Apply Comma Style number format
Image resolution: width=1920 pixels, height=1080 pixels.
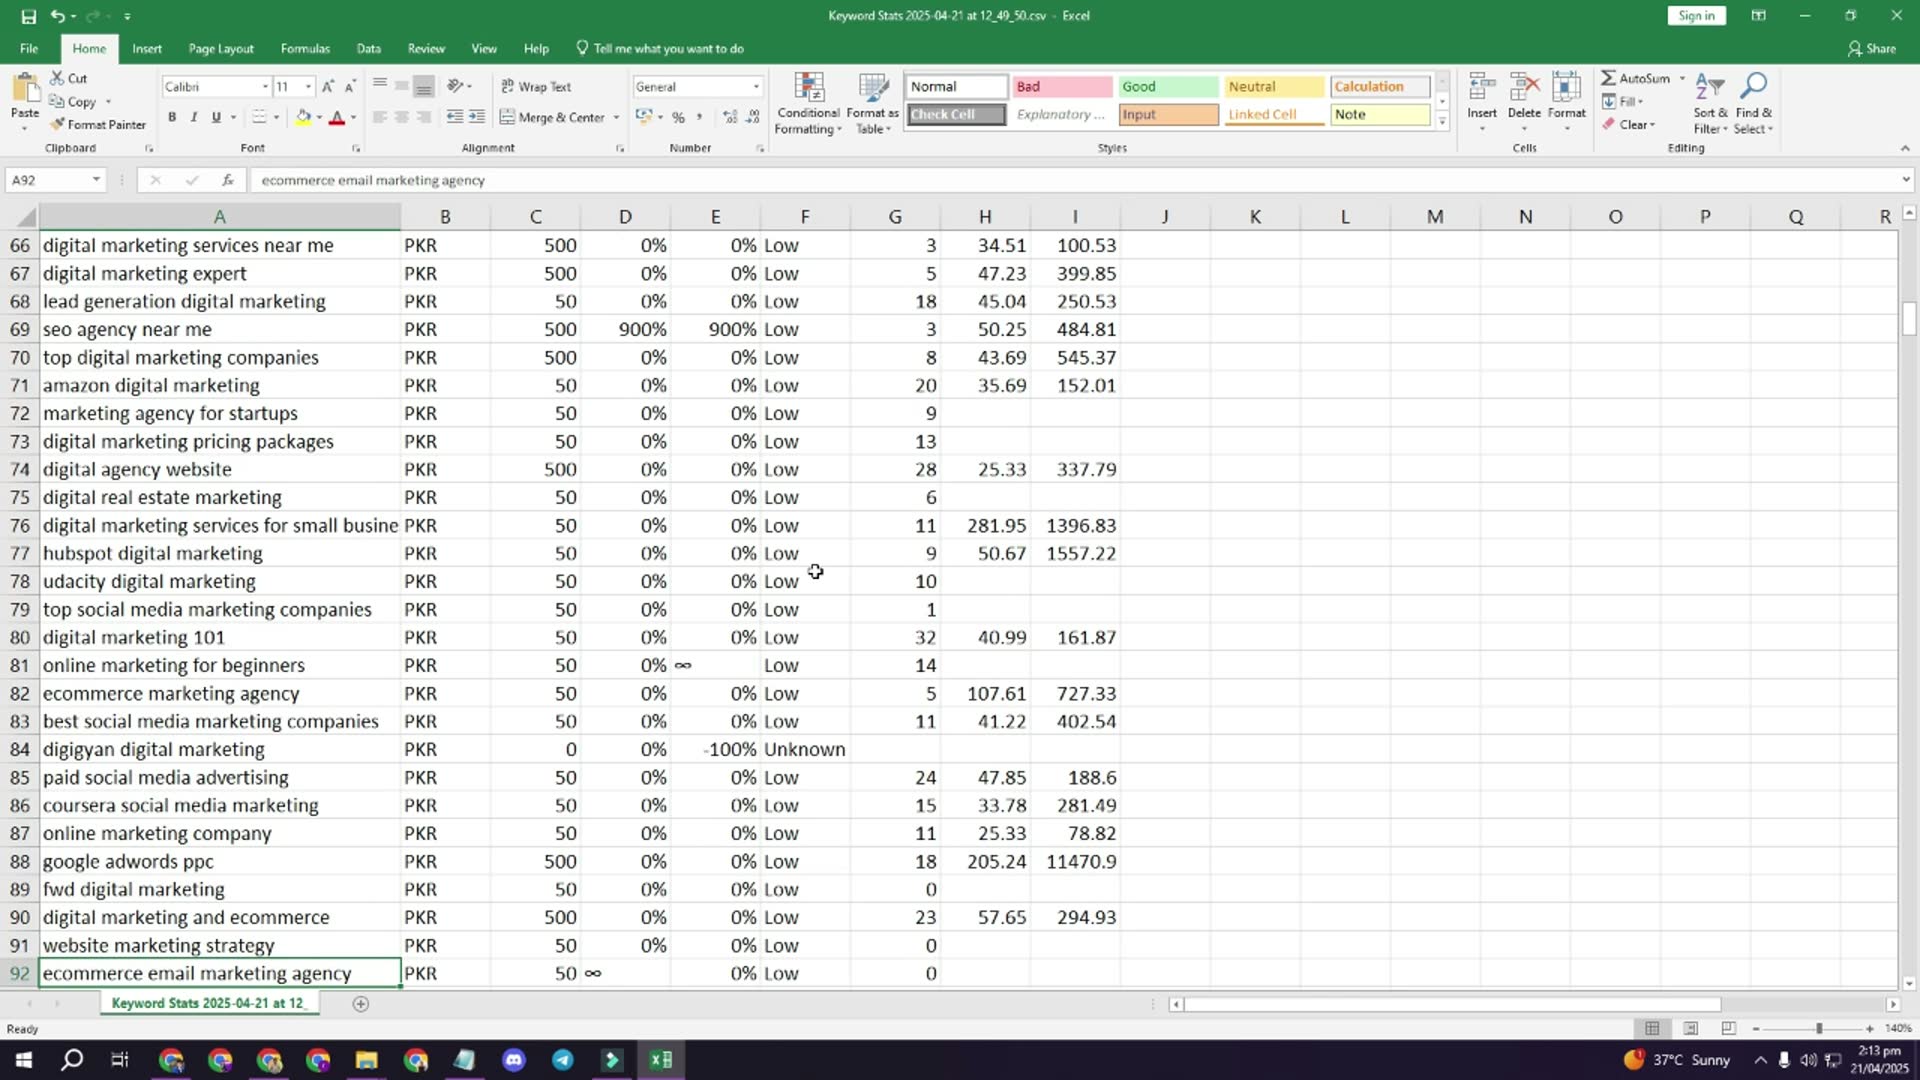click(x=699, y=117)
